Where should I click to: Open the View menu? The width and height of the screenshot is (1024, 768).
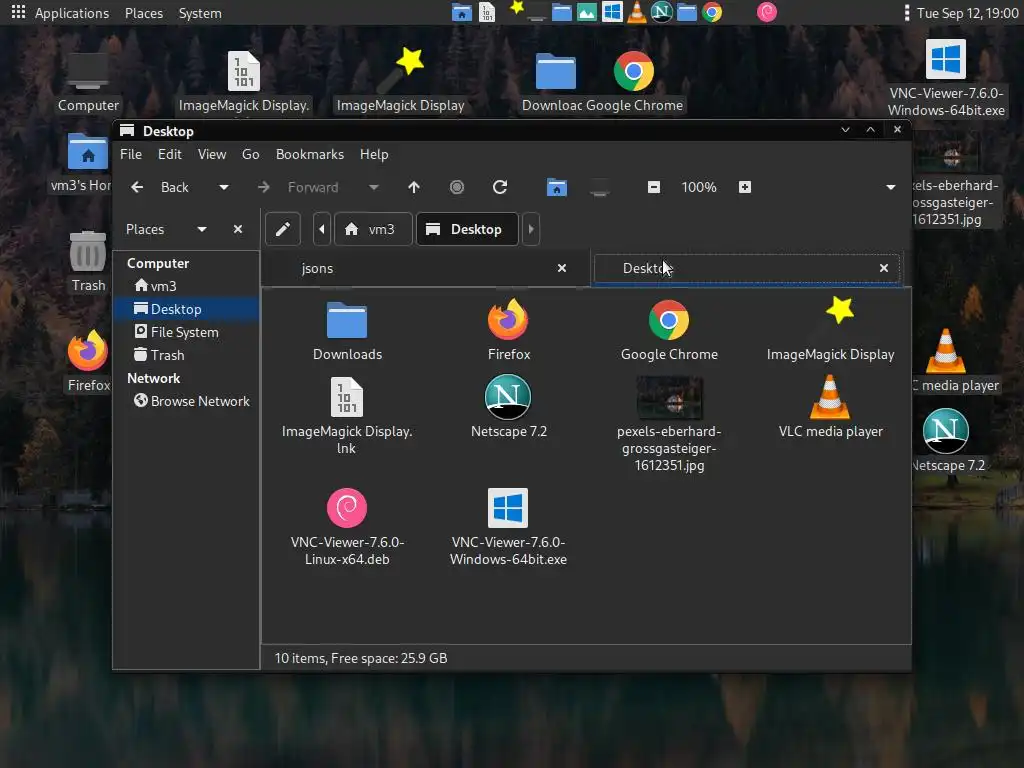212,155
